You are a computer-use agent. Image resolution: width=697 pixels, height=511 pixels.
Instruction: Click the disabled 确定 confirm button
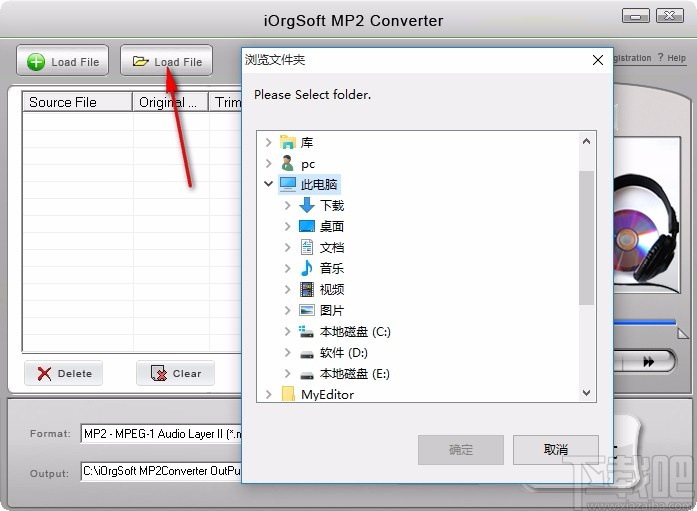461,450
